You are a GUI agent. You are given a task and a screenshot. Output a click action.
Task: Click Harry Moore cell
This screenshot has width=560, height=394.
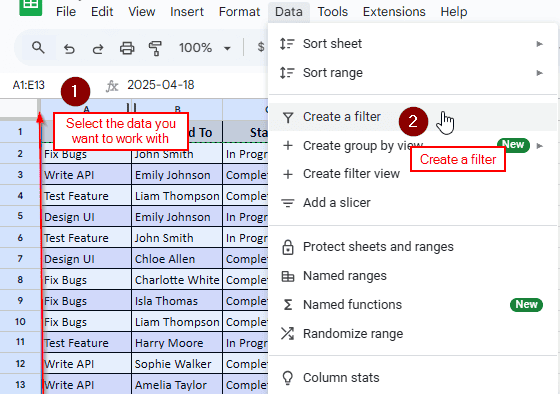point(177,343)
